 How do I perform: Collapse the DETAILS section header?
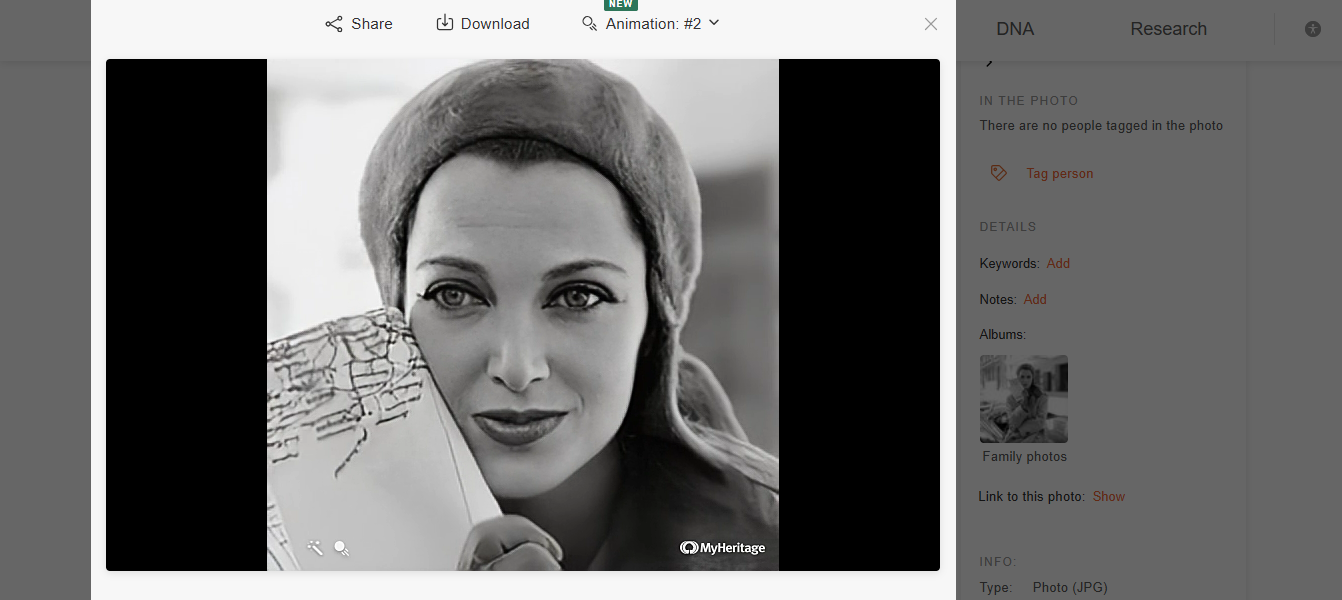1007,226
